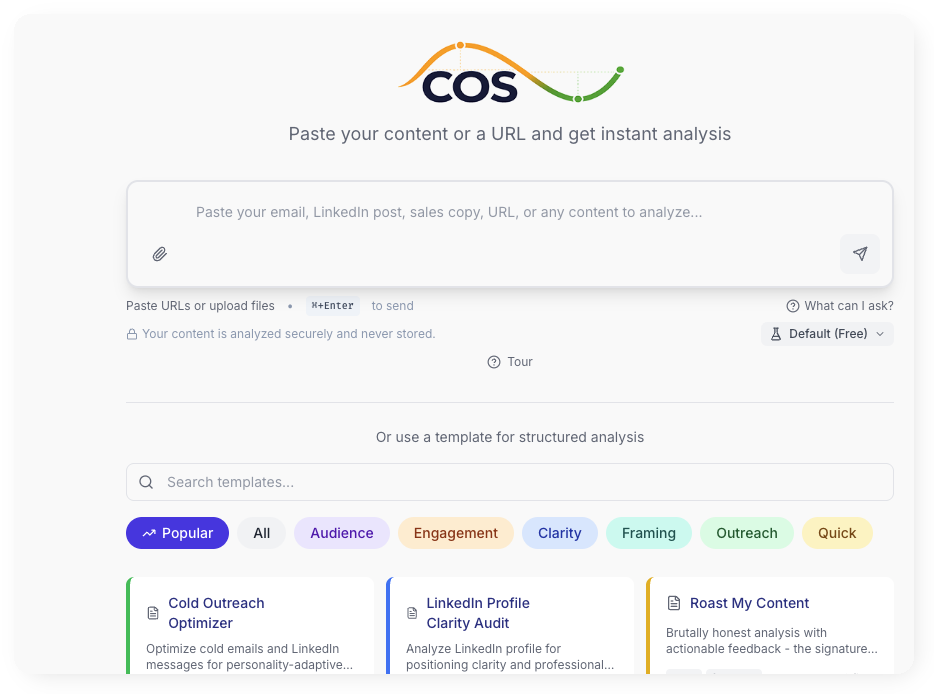Image resolution: width=934 pixels, height=694 pixels.
Task: Toggle the Audience filter pill
Action: point(341,533)
